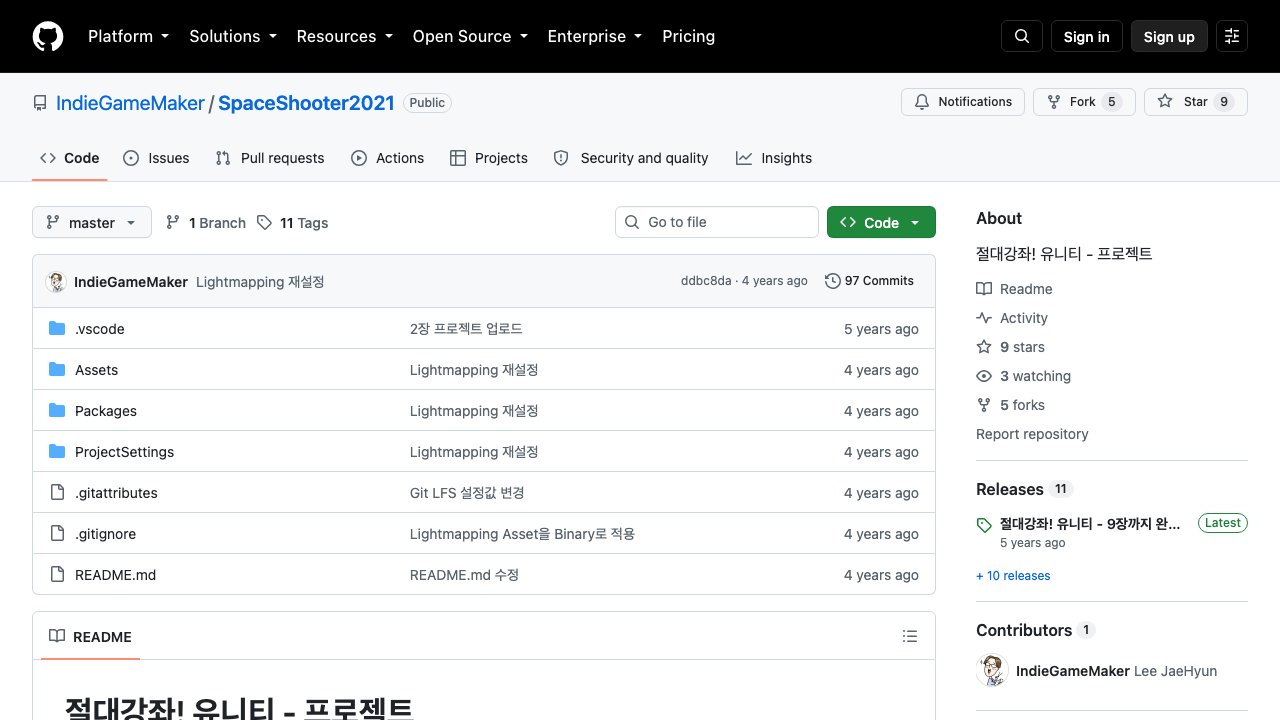Click the clock icon beside 97 Commits
Screen dimensions: 1280x720
832,281
